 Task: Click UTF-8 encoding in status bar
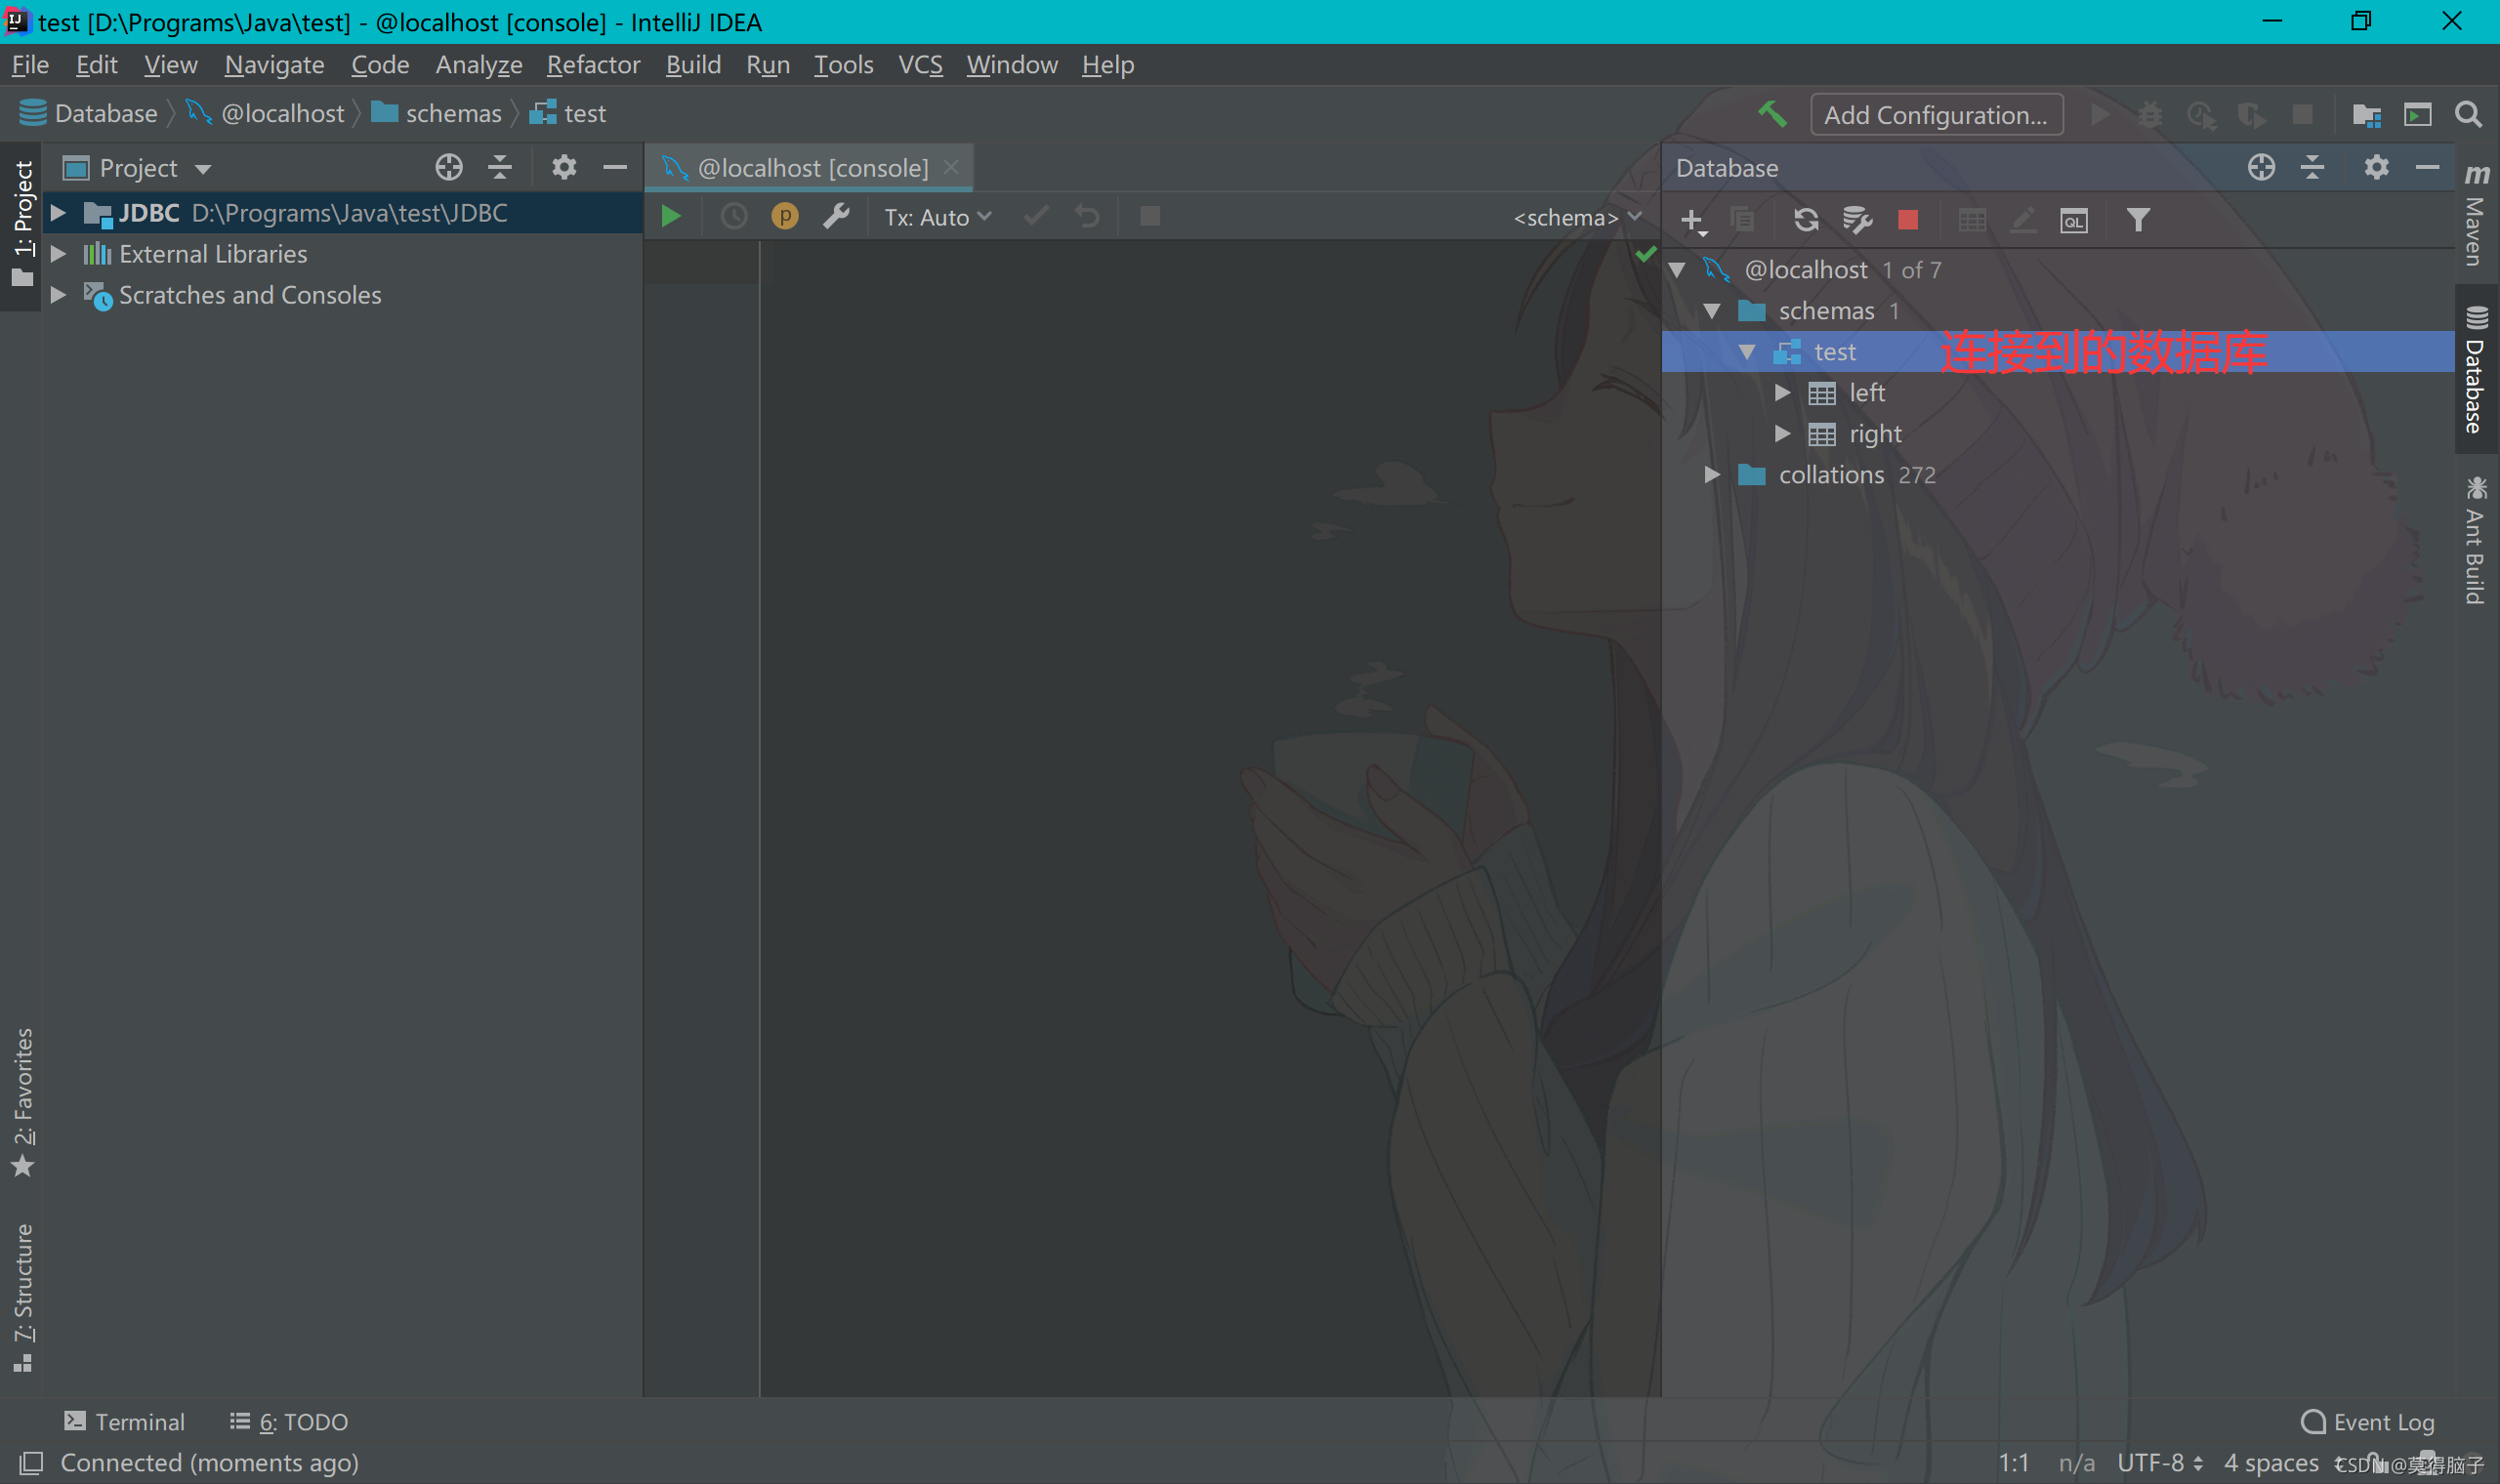pos(2160,1463)
